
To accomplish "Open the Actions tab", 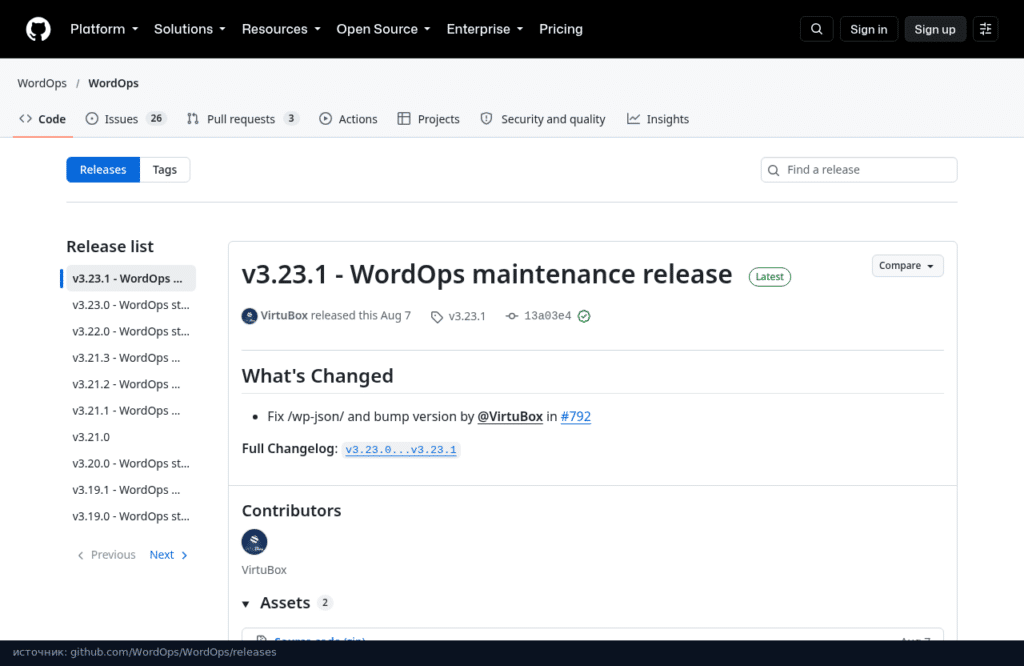I will point(349,119).
